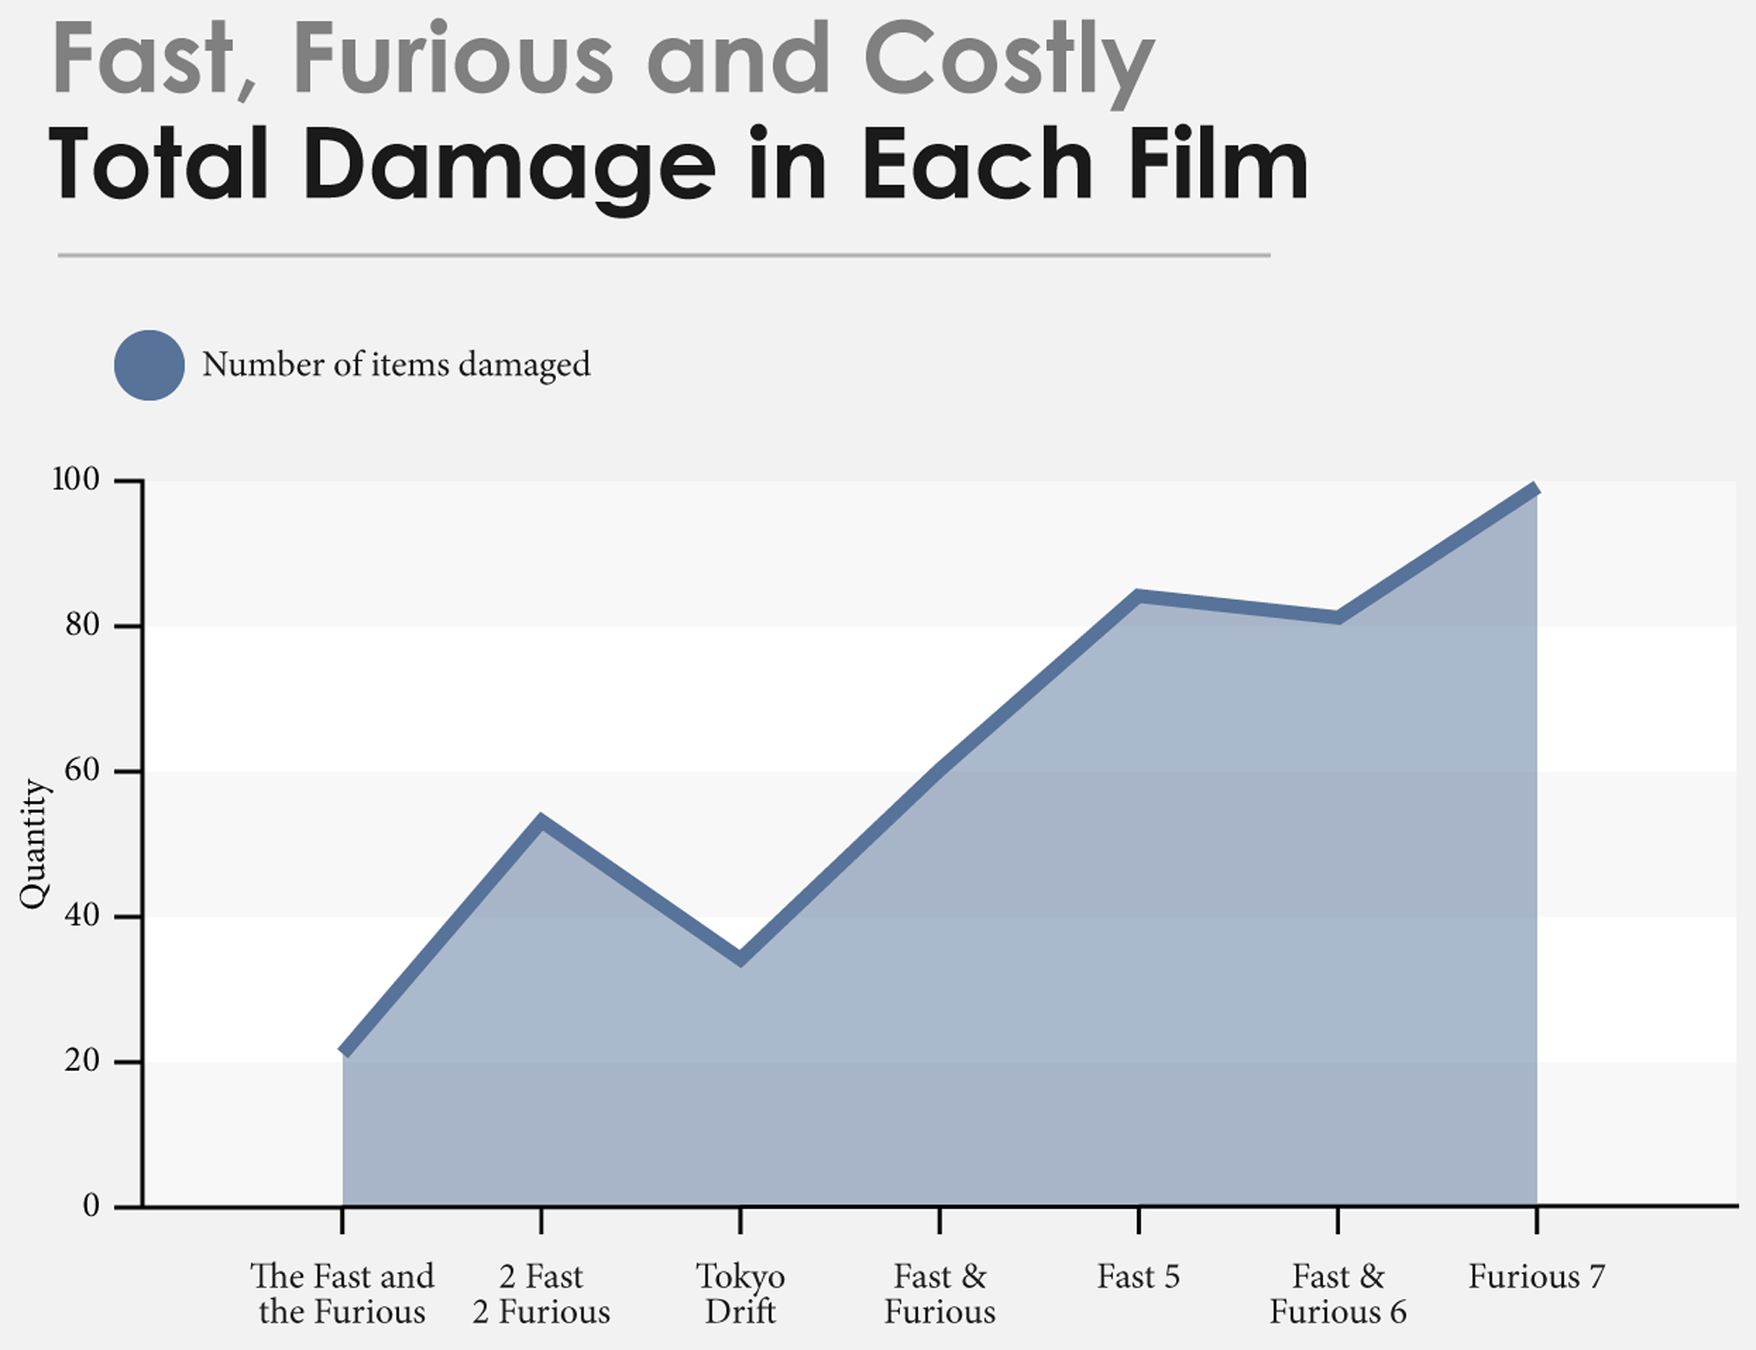Click the y-axis value 80
1756x1350 pixels.
pyautogui.click(x=82, y=625)
